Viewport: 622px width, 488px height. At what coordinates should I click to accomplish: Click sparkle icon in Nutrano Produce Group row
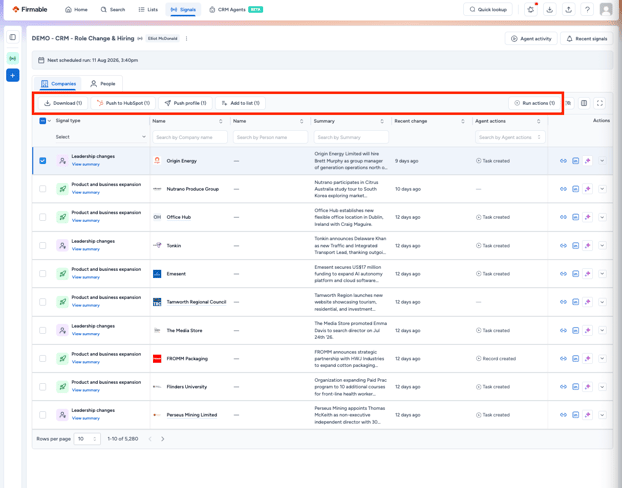pos(588,189)
